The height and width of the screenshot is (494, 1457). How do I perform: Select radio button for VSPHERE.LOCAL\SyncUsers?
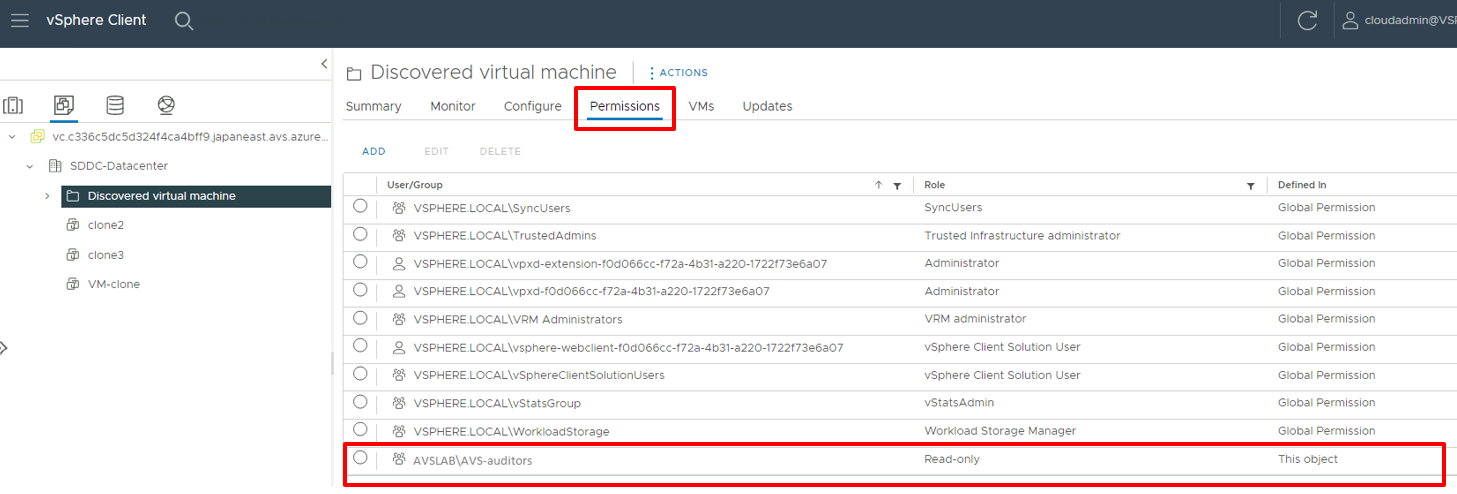click(x=360, y=206)
